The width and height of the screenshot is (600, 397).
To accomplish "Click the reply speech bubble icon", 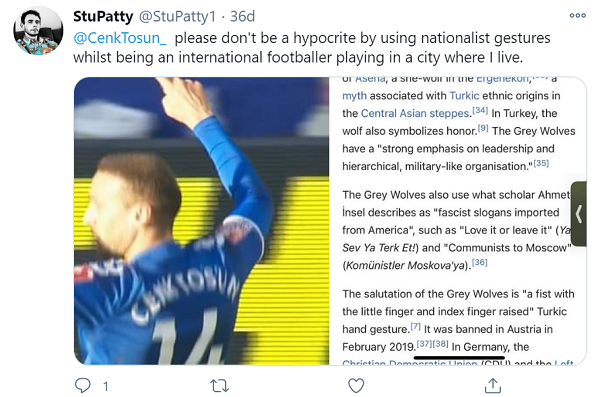I will point(83,386).
